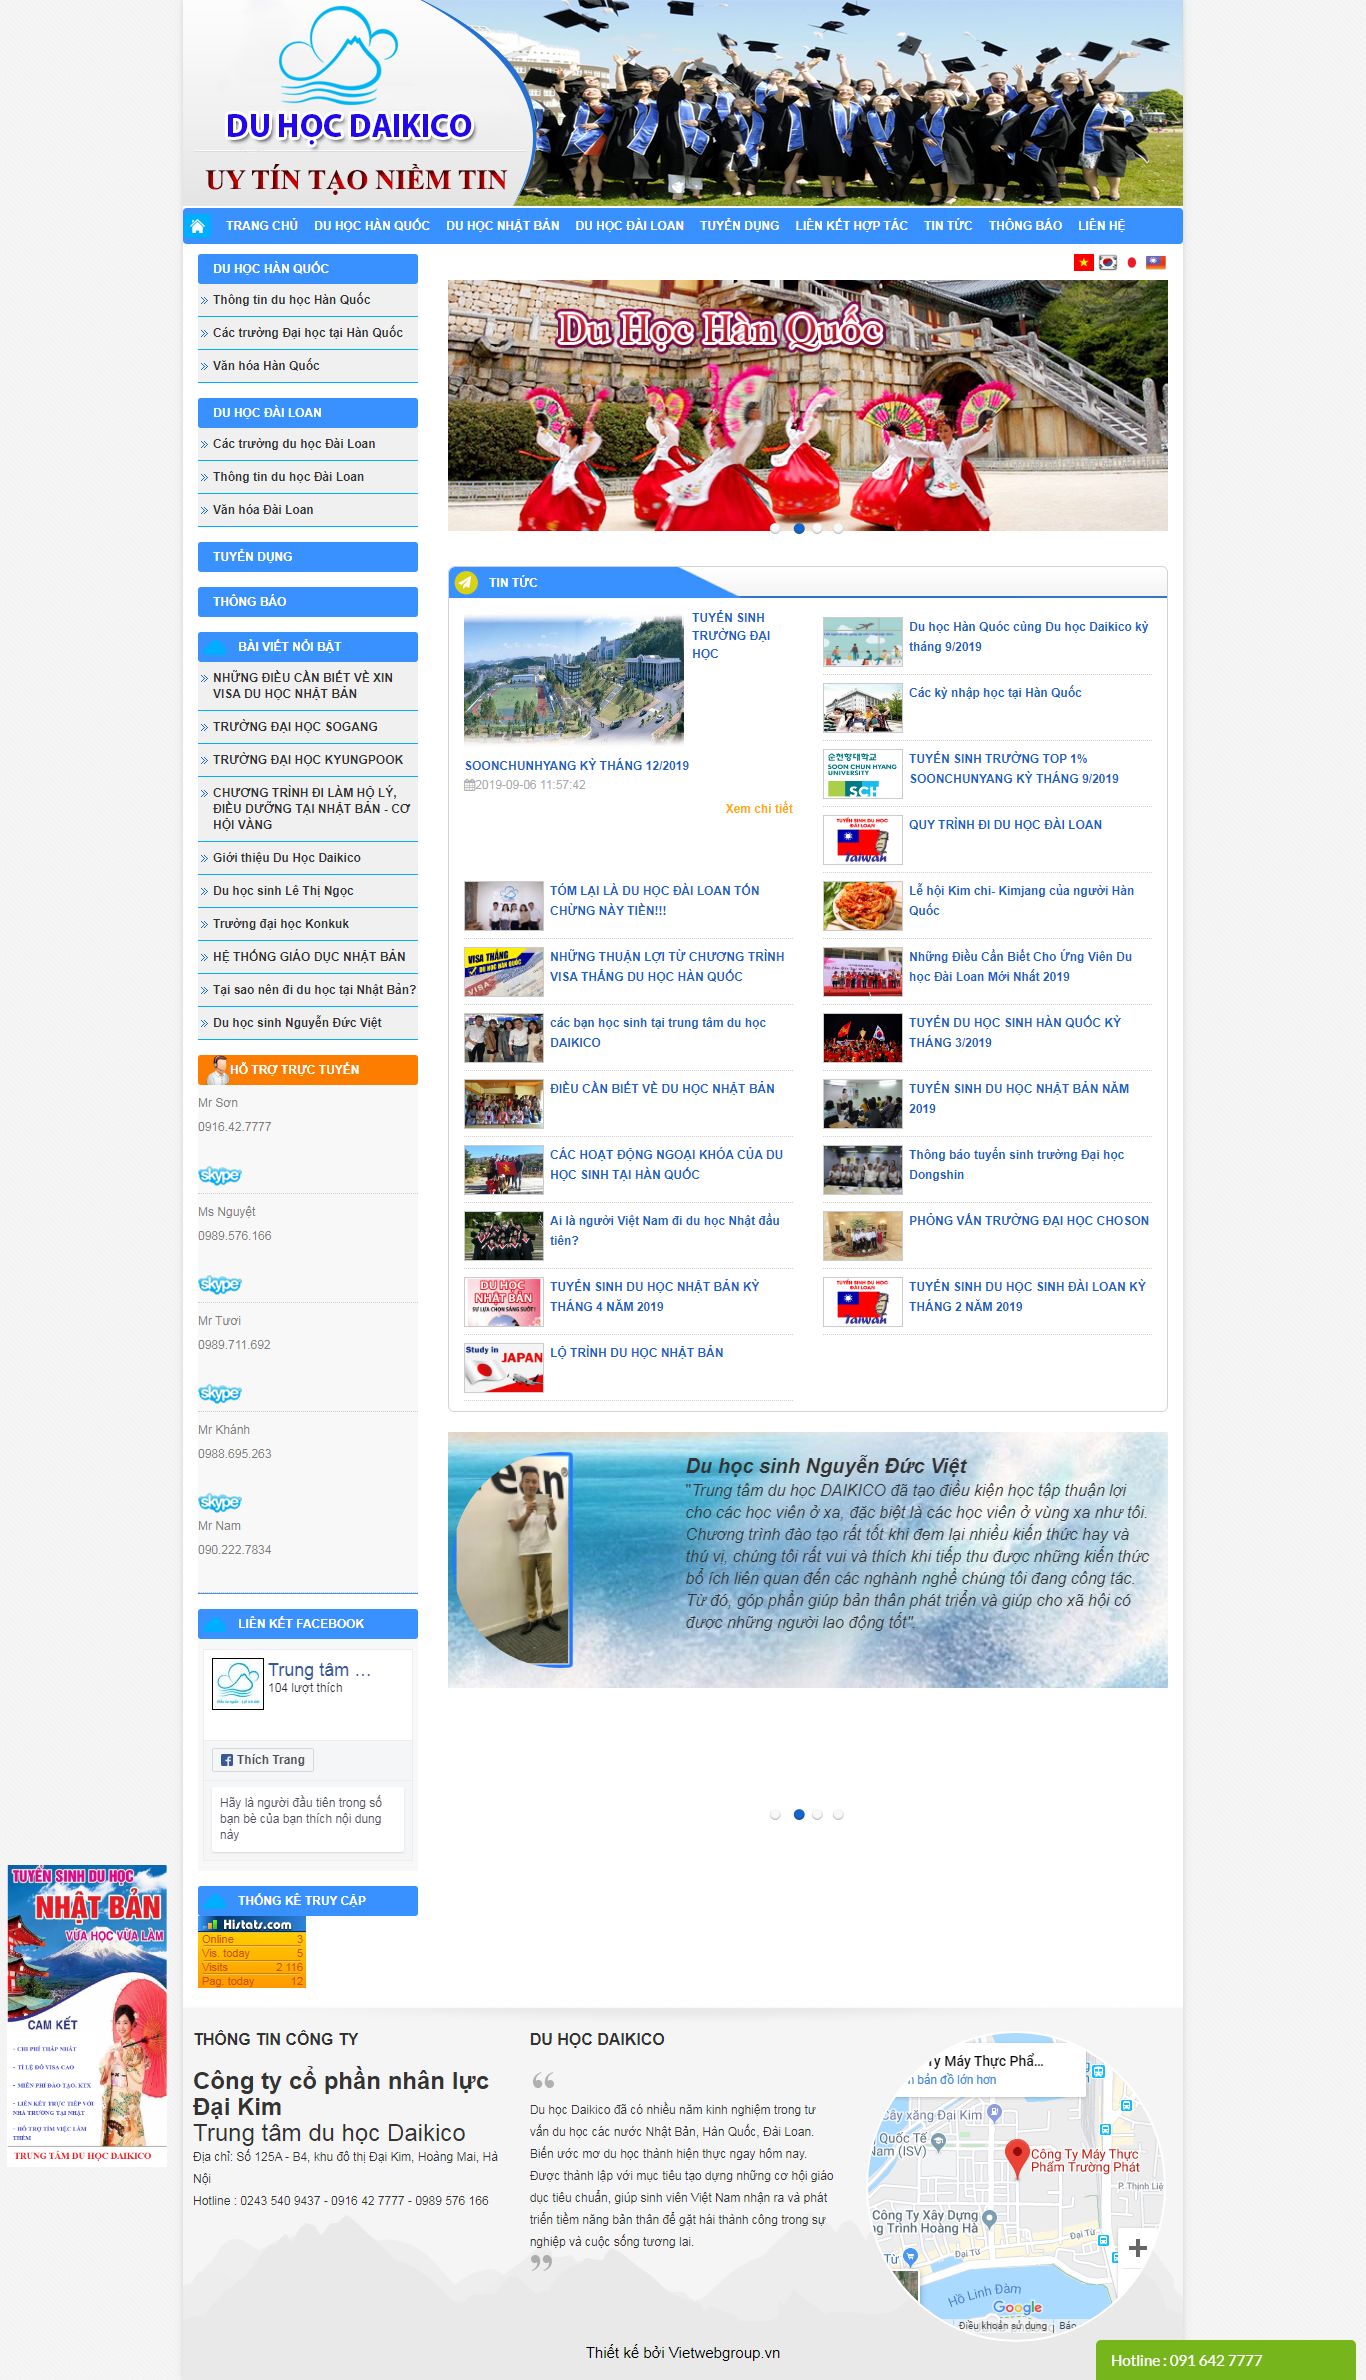
Task: Select the Taiwan flag icon
Action: [1156, 262]
